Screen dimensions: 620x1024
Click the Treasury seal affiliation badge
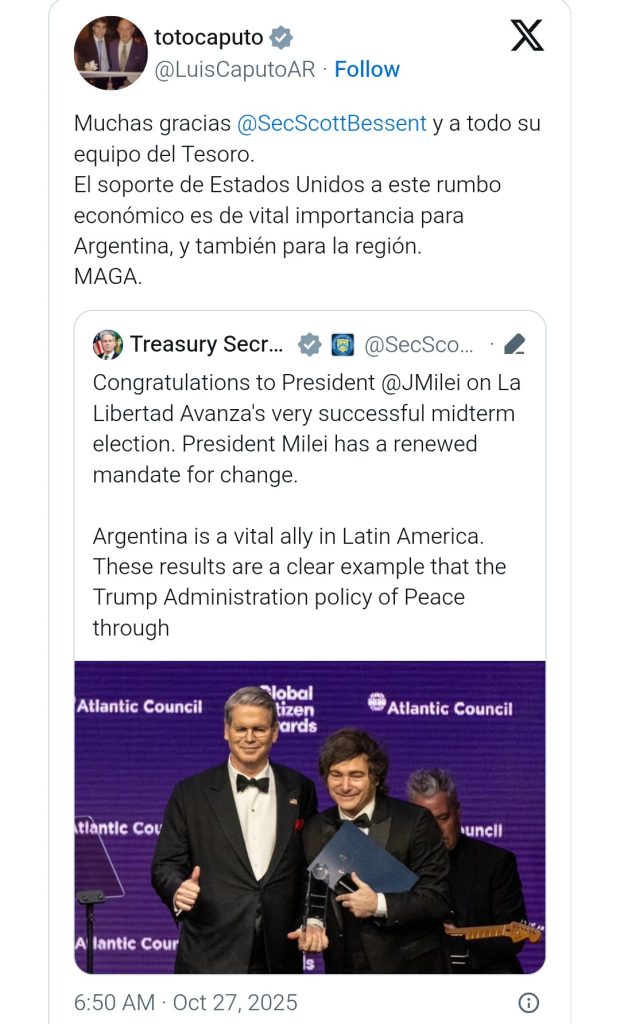pyautogui.click(x=342, y=345)
